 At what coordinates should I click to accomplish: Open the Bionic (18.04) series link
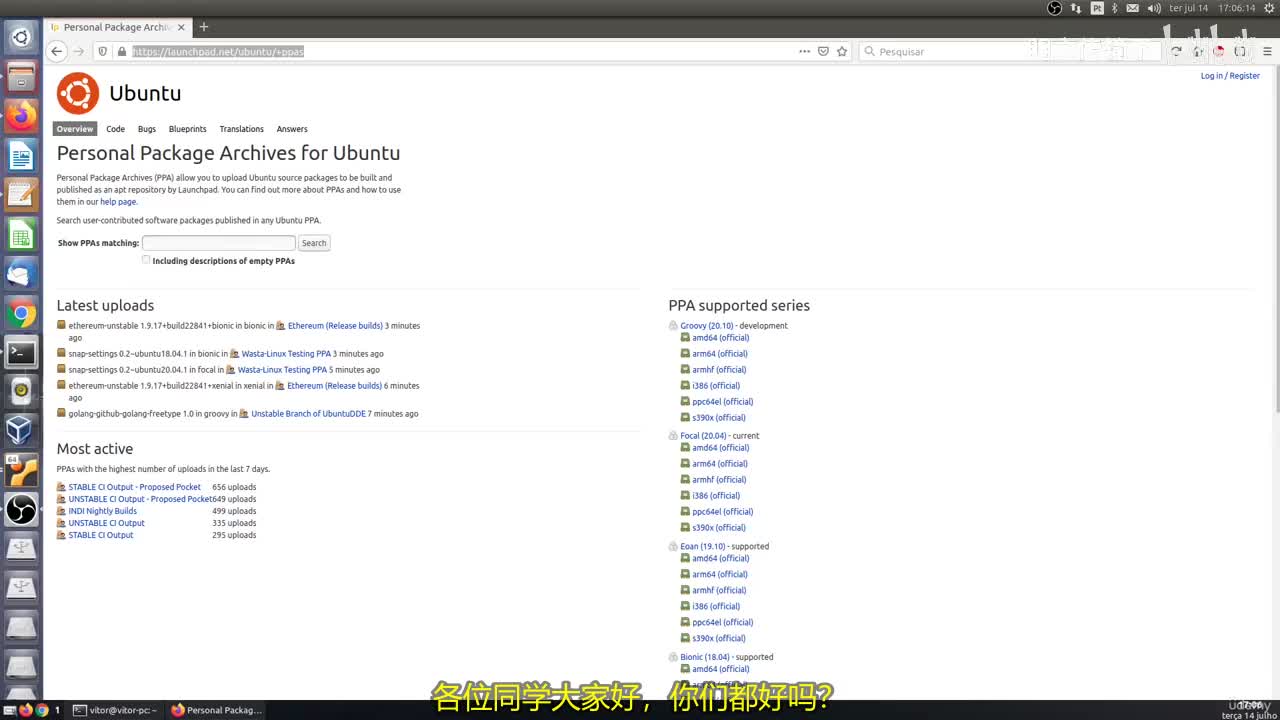pos(705,658)
